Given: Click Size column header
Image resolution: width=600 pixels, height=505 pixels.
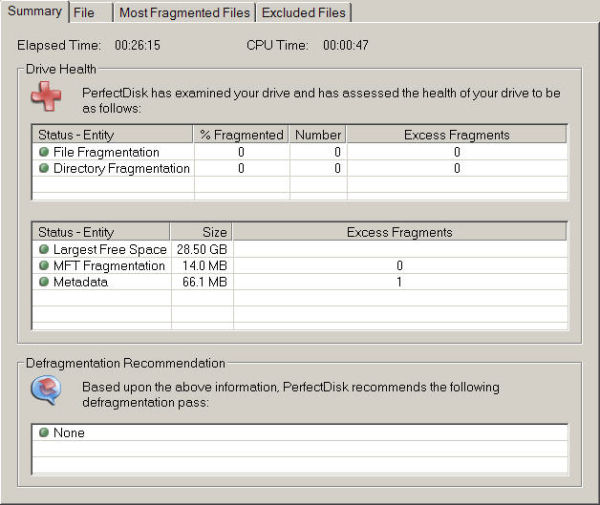Looking at the screenshot, I should (201, 232).
